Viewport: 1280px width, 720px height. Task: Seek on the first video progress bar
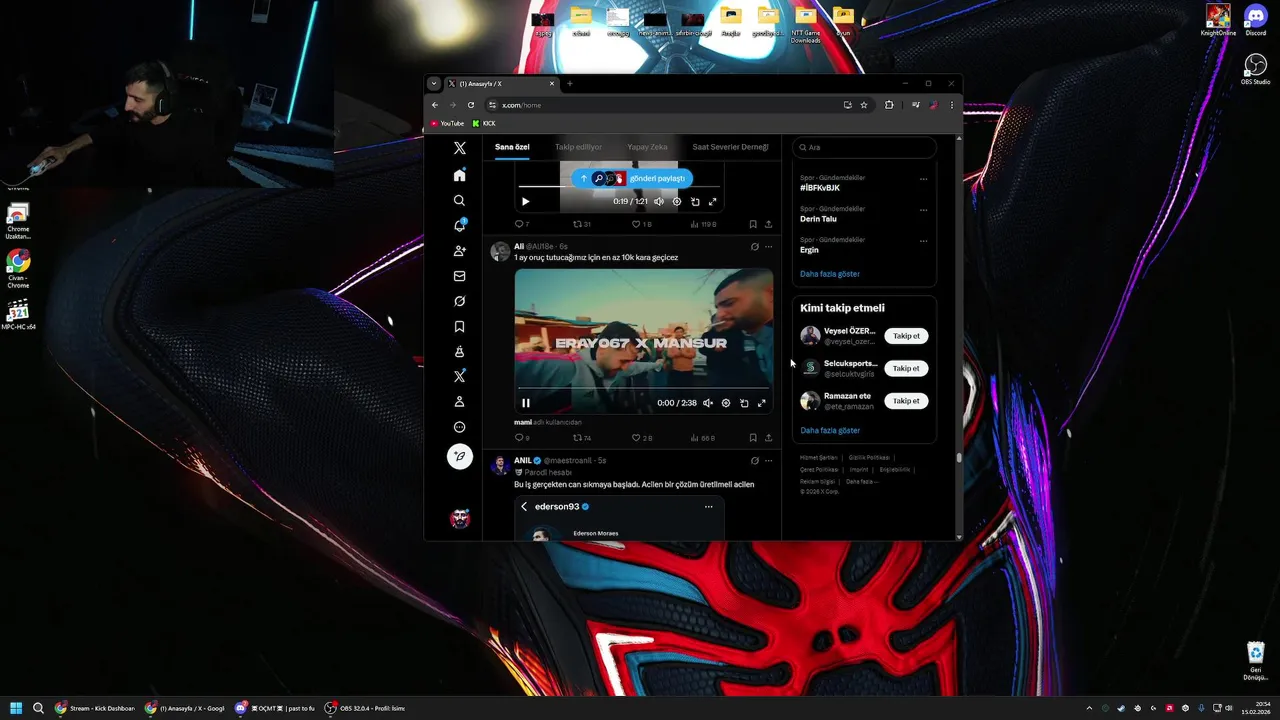619,187
